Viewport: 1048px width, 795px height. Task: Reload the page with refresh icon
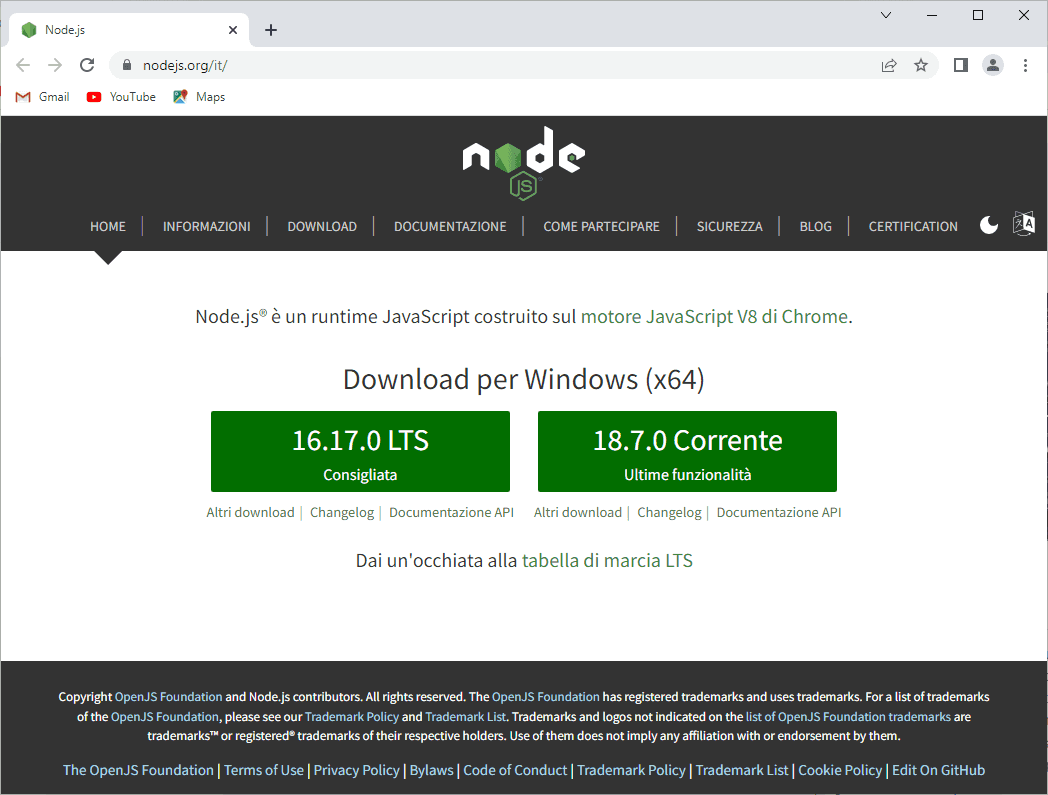(87, 65)
